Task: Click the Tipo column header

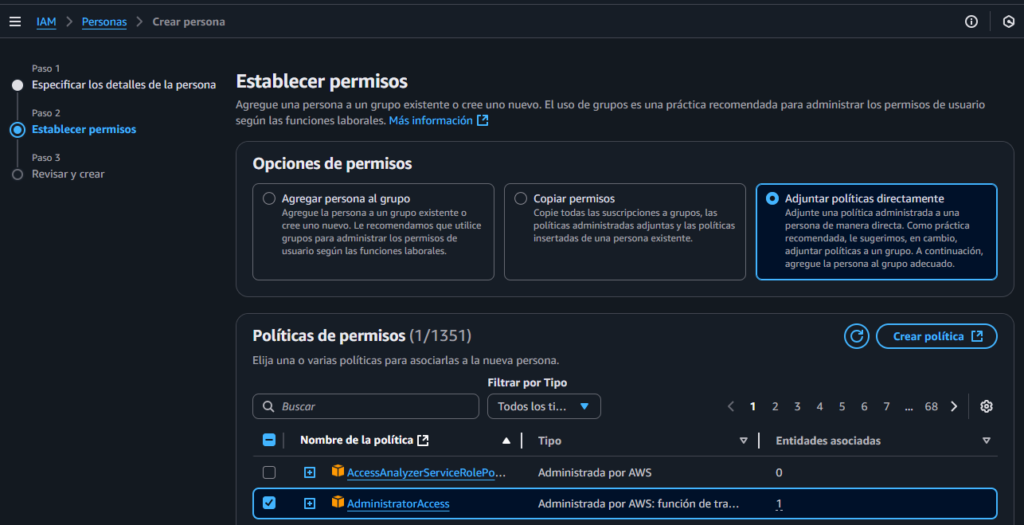Action: pos(549,441)
